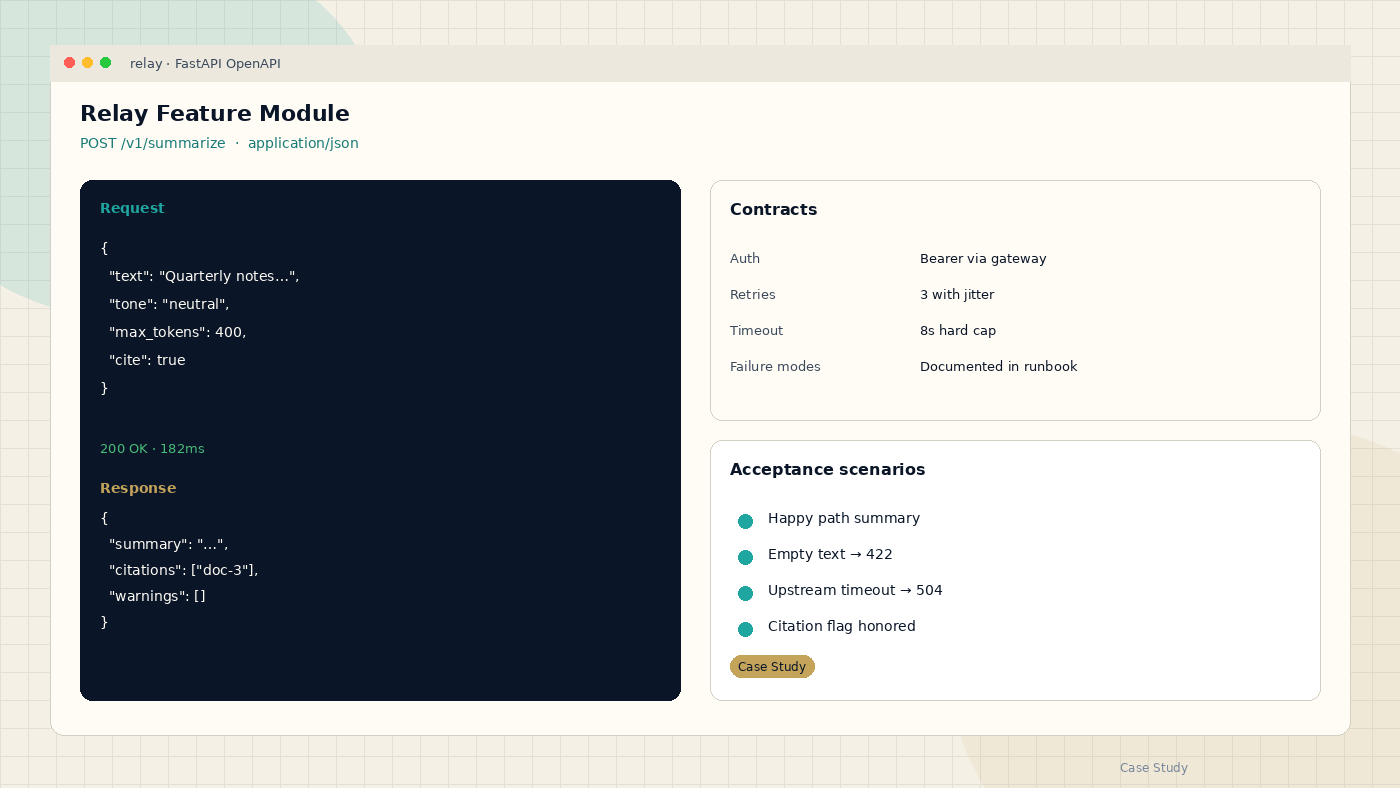Screen dimensions: 1400x788
Task: Click the Upstream timeout → 504 scenario
Action: [x=855, y=590]
